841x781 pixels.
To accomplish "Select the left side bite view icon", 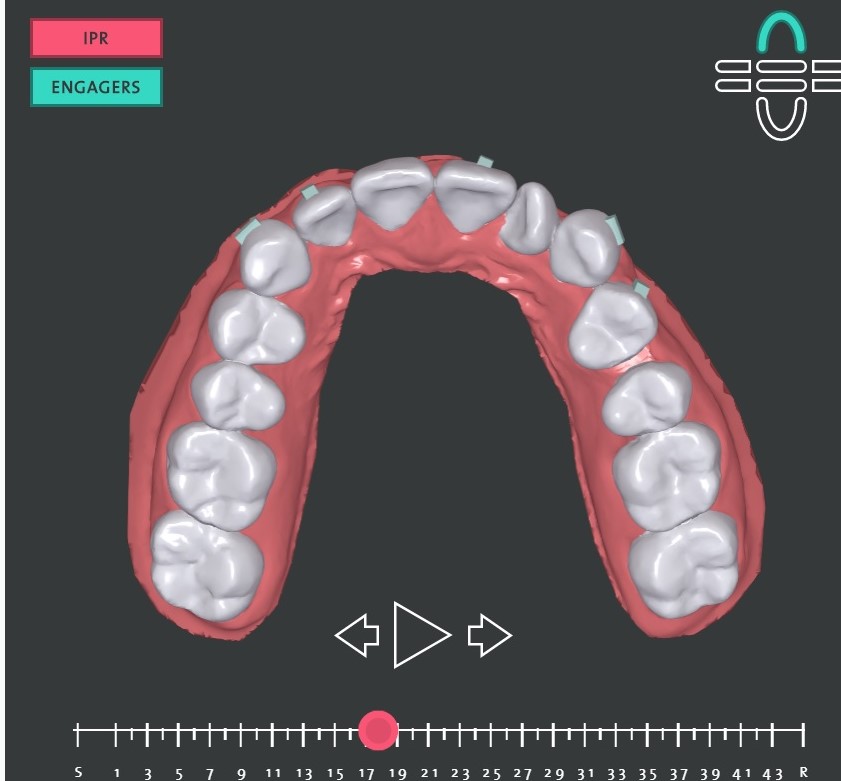I will pos(733,76).
